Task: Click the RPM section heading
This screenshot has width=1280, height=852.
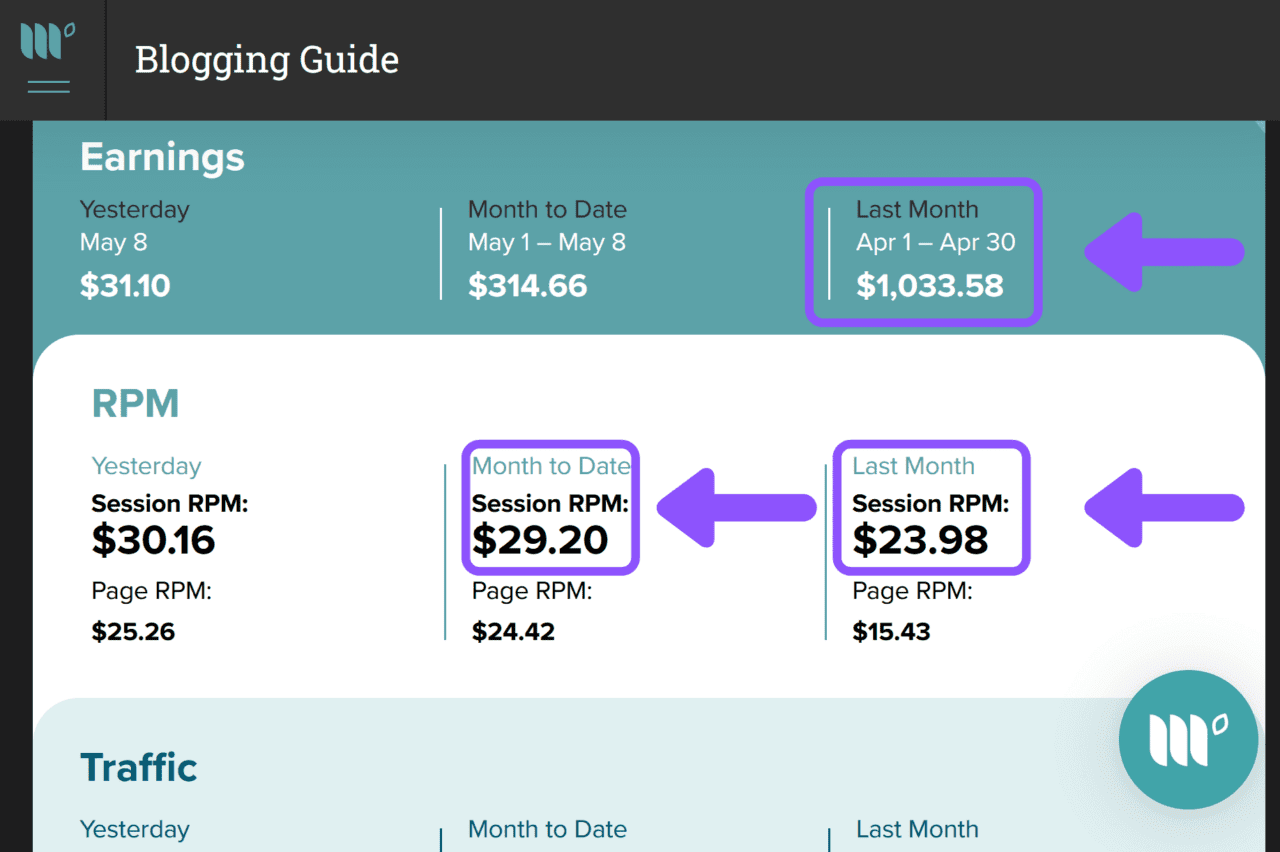Action: [x=135, y=403]
